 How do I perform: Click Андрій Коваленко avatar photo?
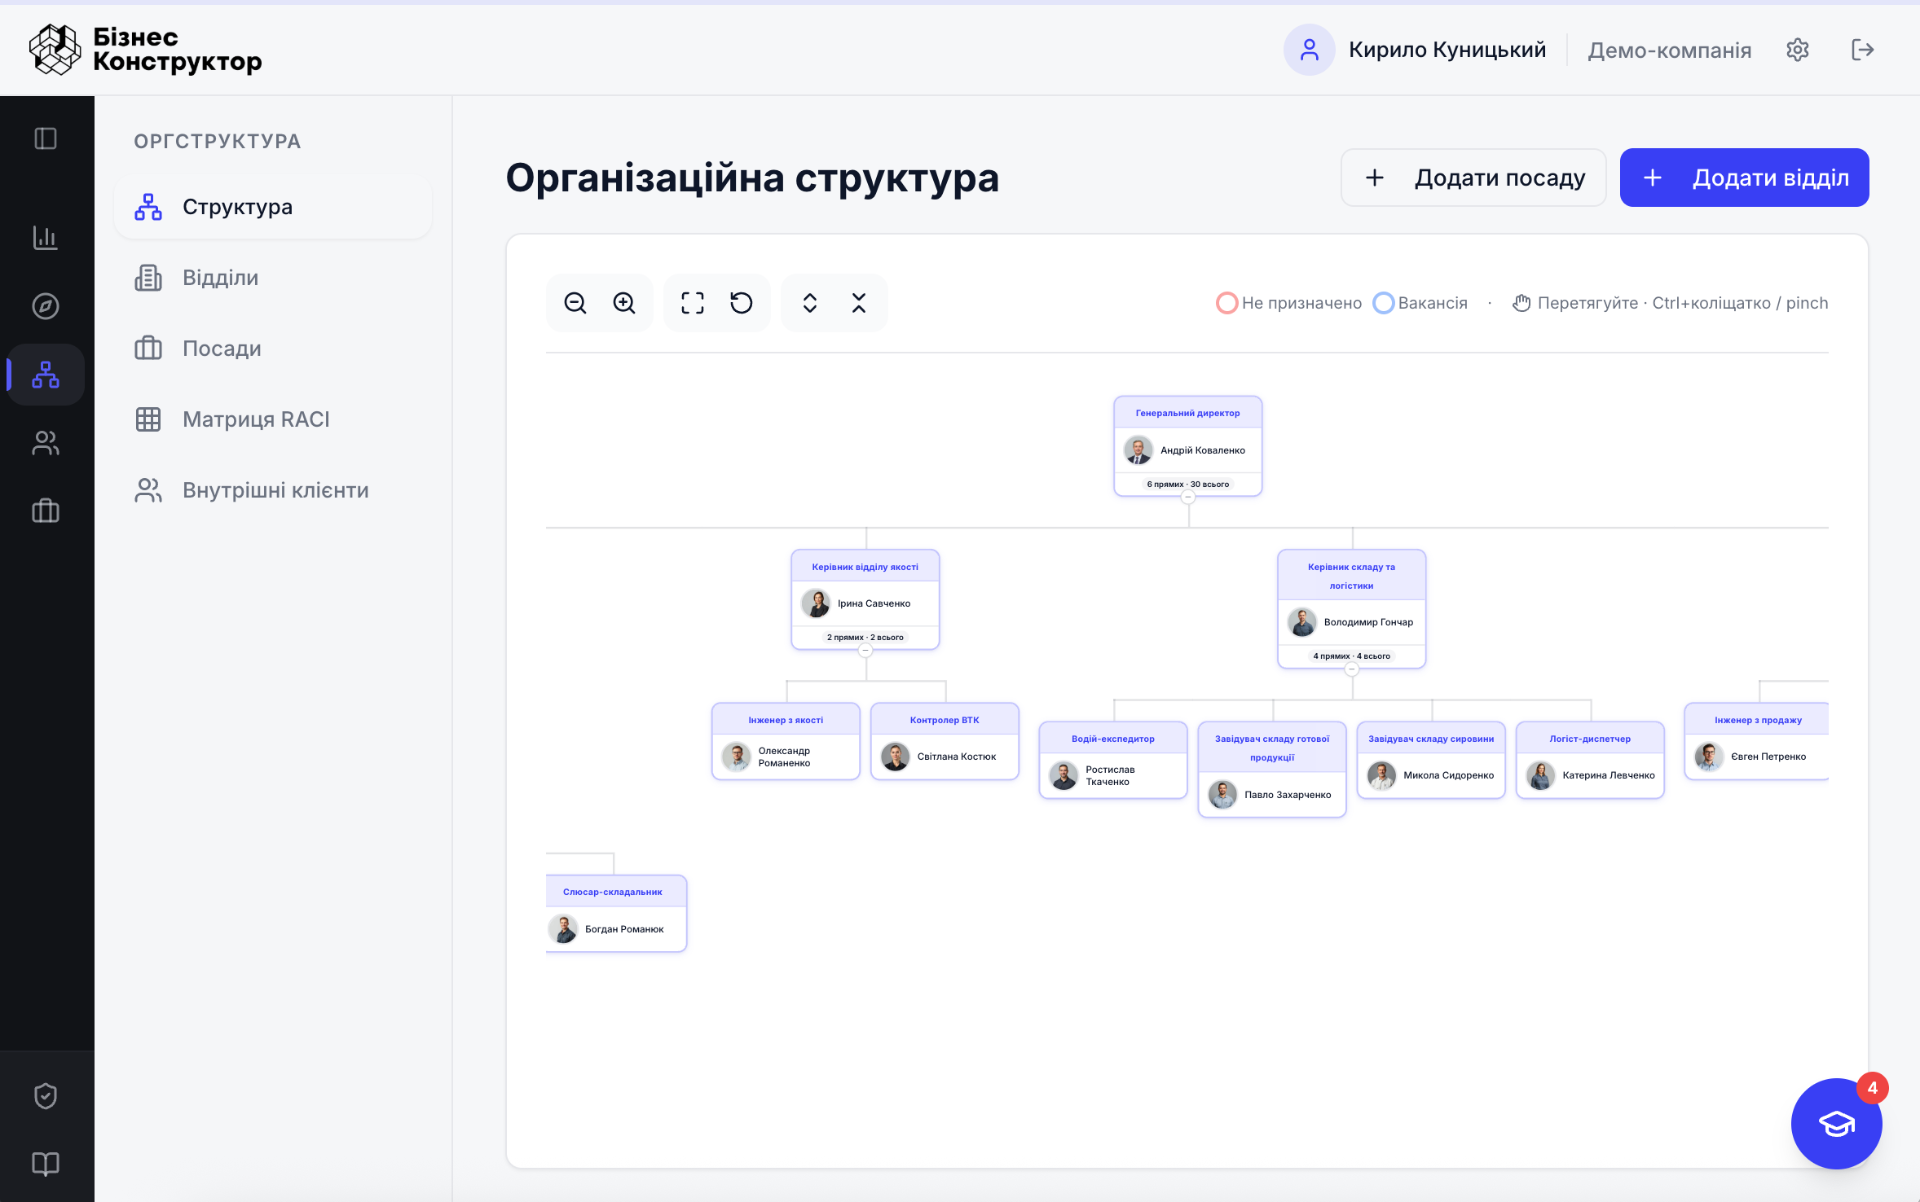point(1138,450)
